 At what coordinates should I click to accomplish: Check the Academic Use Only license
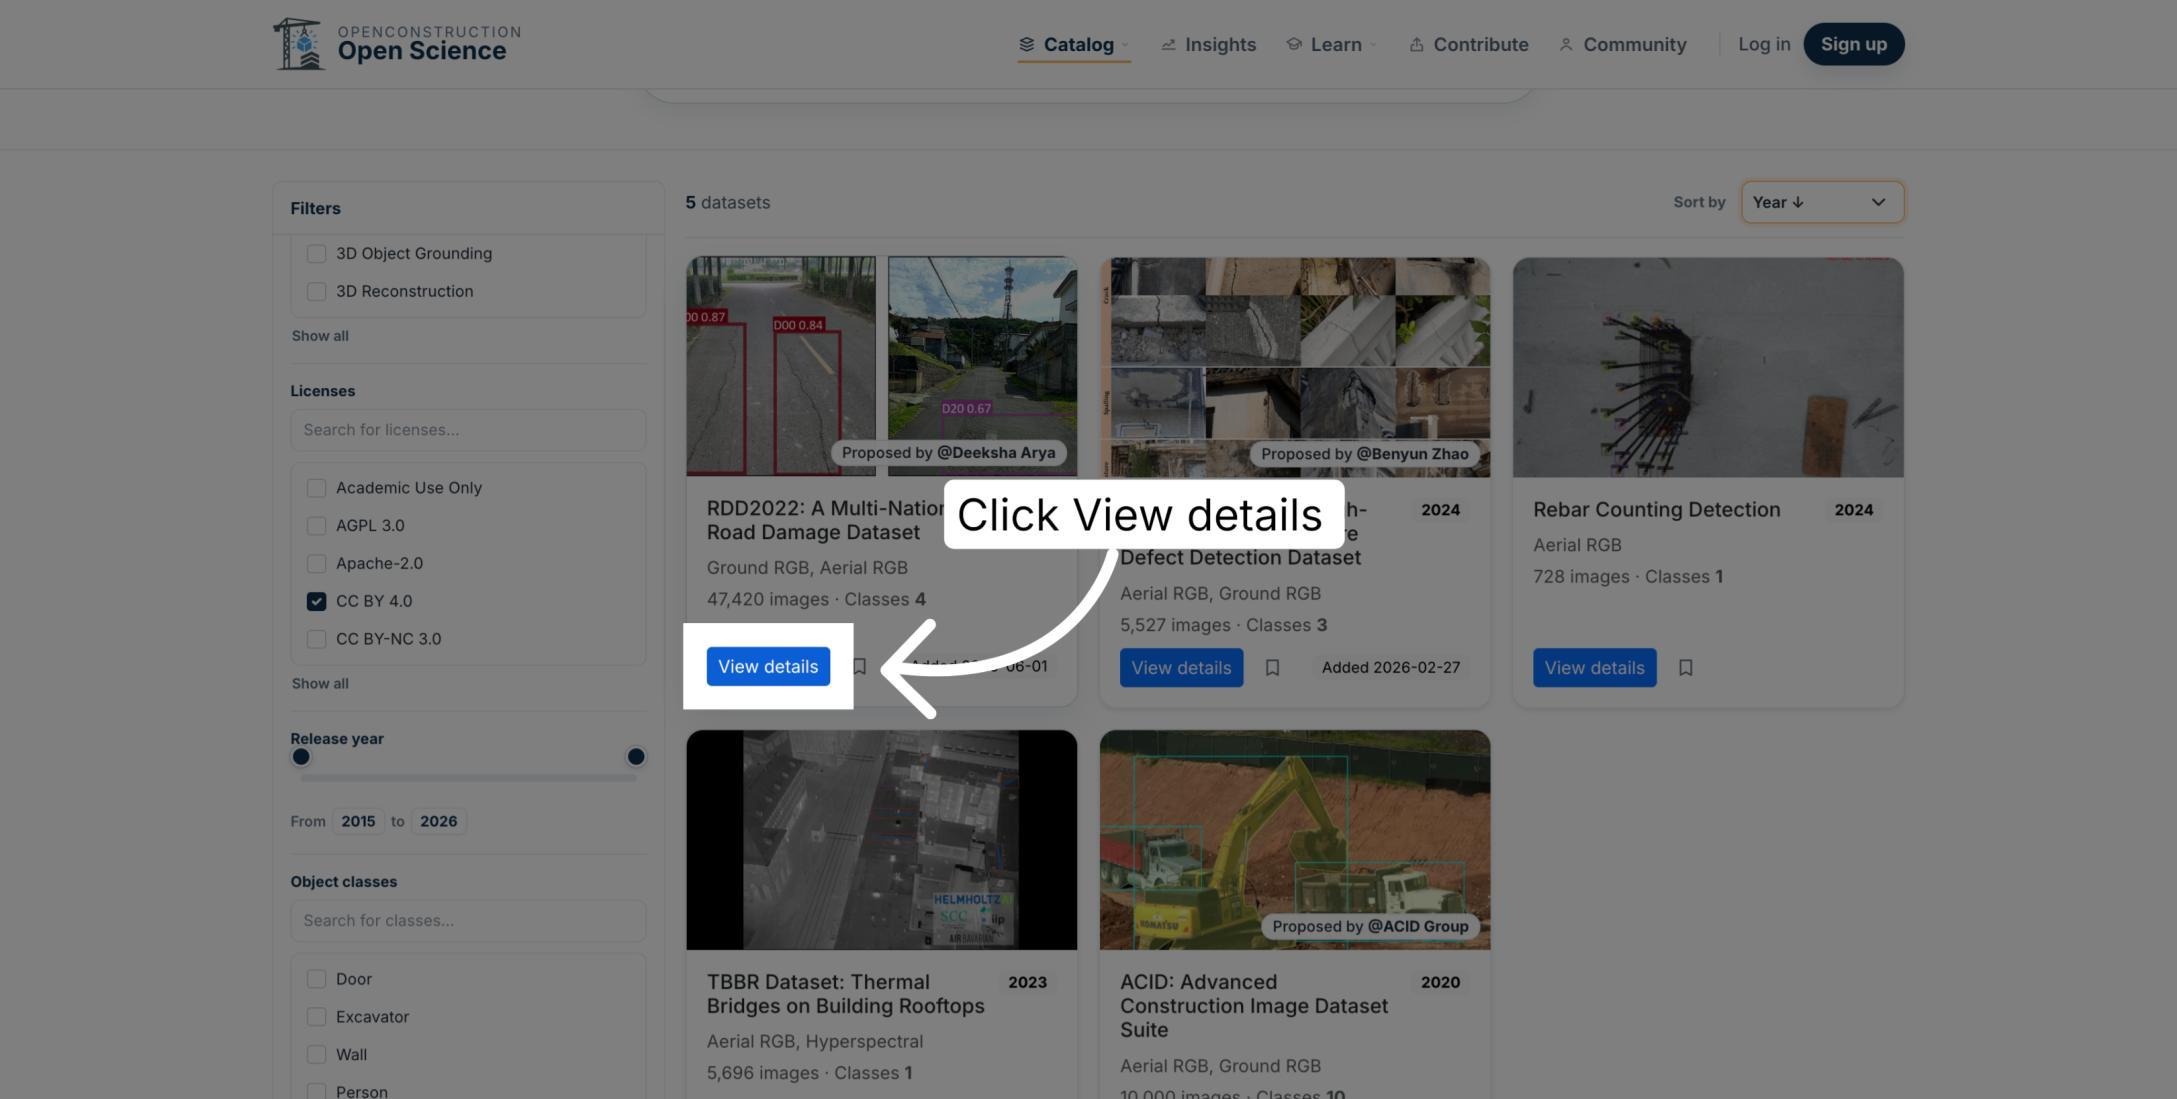[x=316, y=488]
